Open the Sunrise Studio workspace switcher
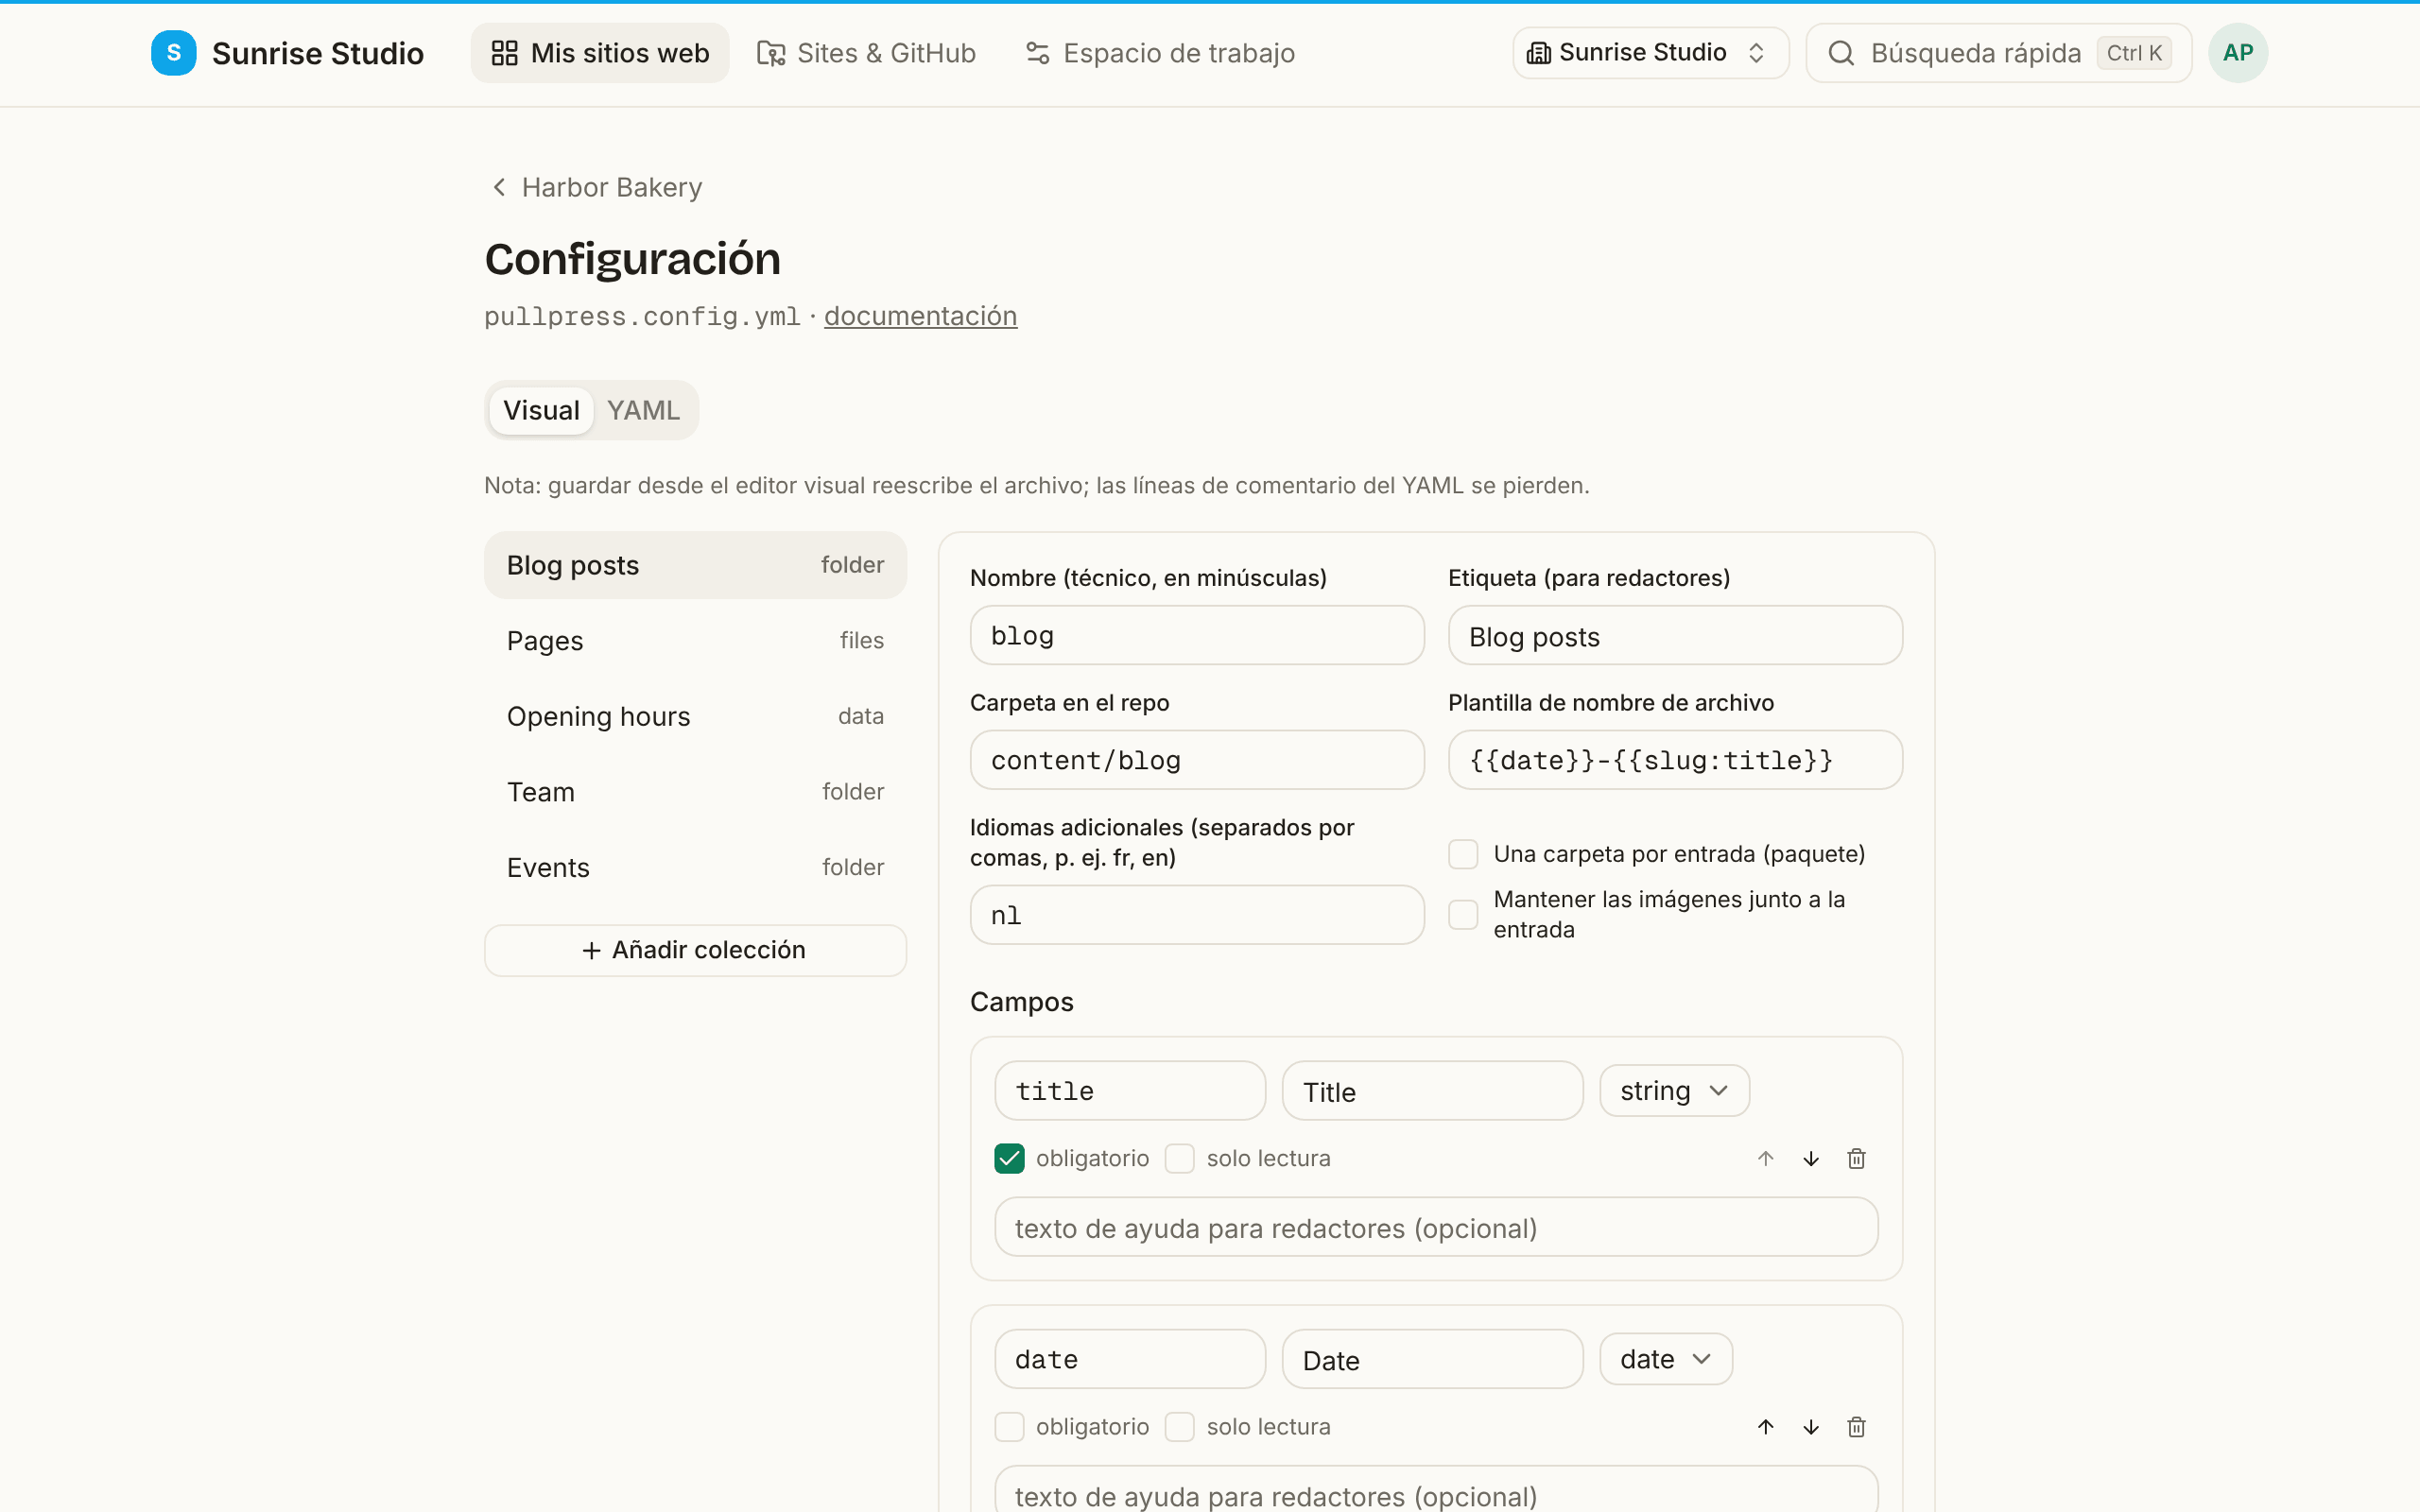The width and height of the screenshot is (2420, 1512). (x=1650, y=53)
